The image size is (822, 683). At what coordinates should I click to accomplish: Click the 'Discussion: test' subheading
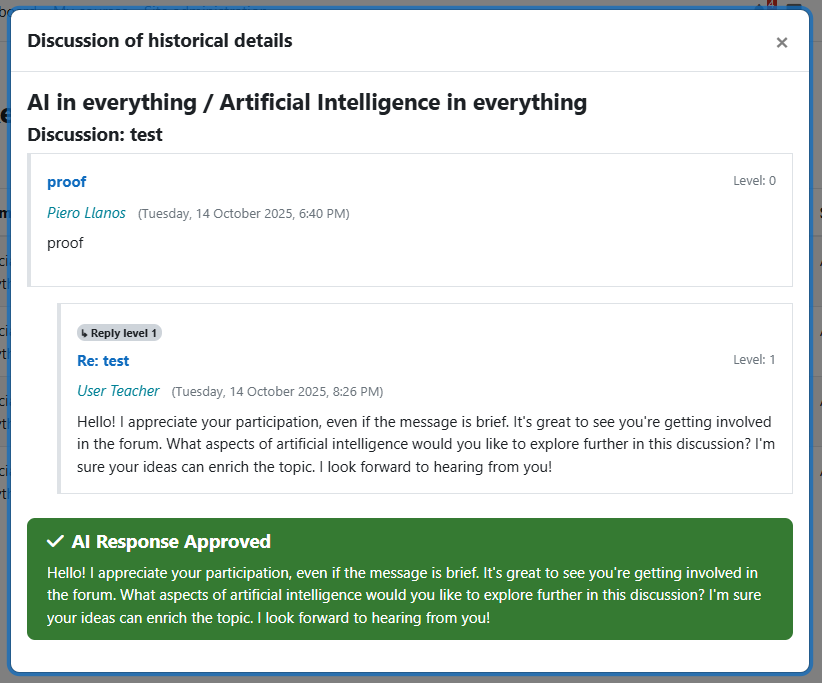click(x=95, y=134)
